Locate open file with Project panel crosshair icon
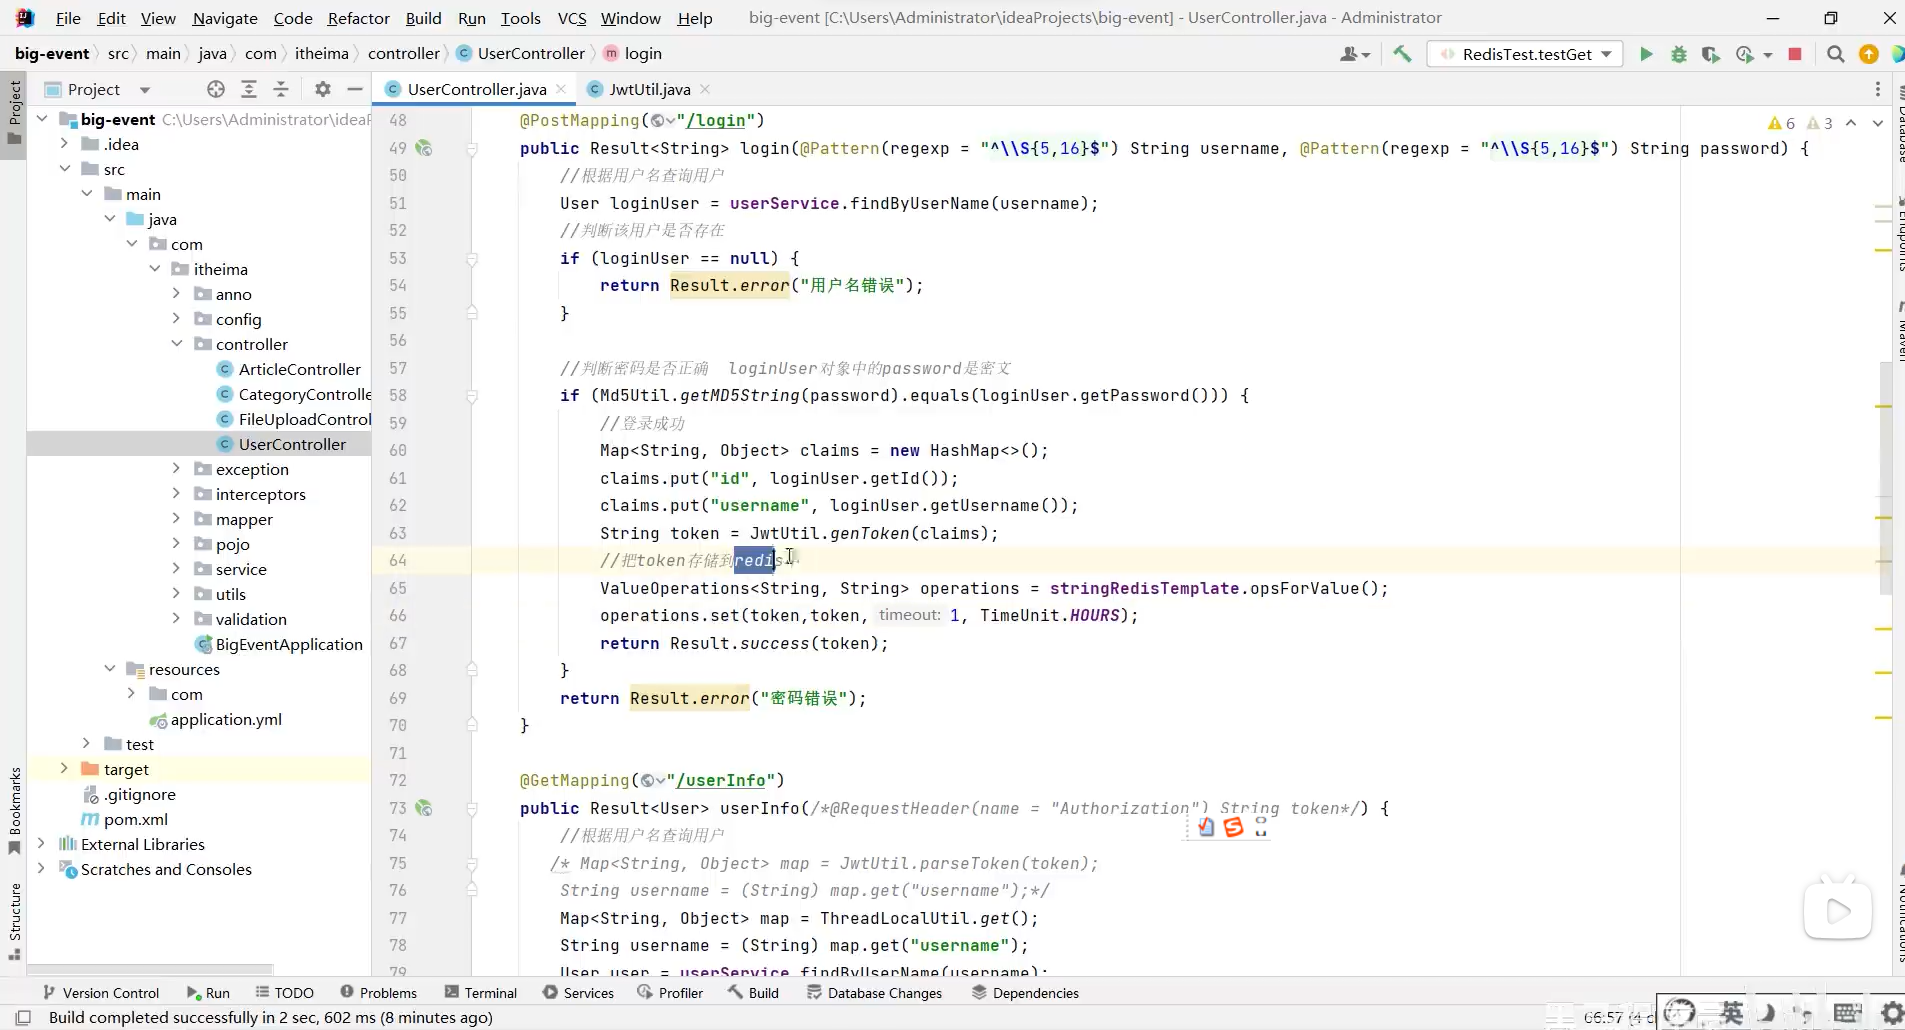Viewport: 1905px width, 1030px height. tap(216, 89)
